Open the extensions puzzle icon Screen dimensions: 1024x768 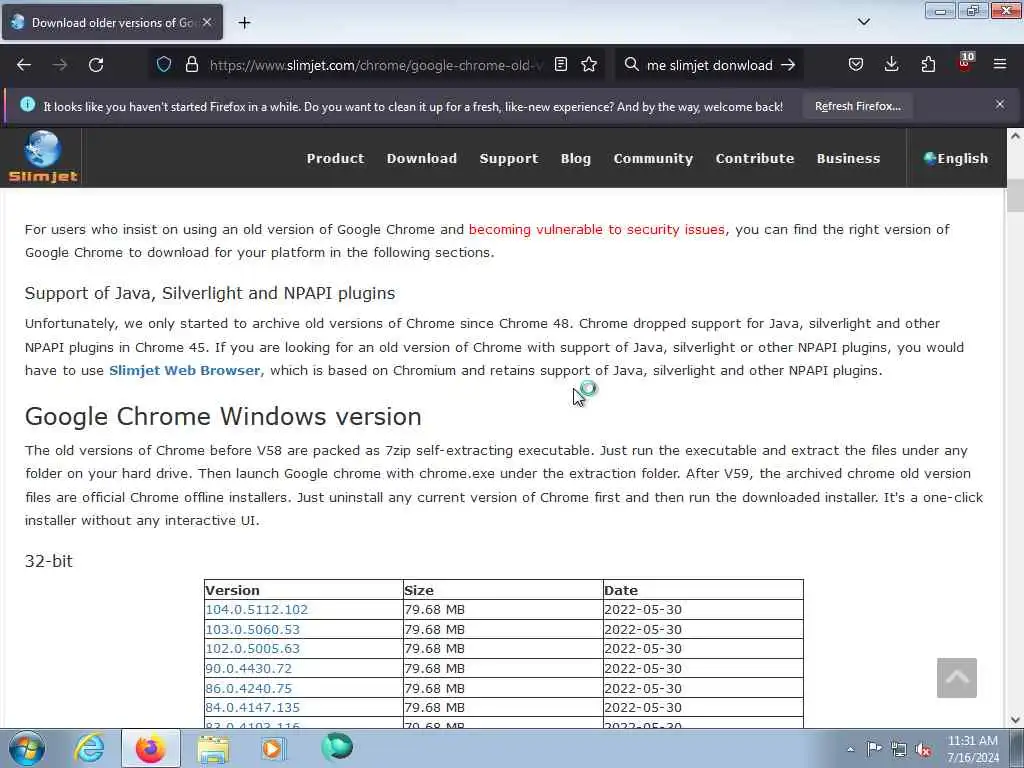pyautogui.click(x=928, y=64)
